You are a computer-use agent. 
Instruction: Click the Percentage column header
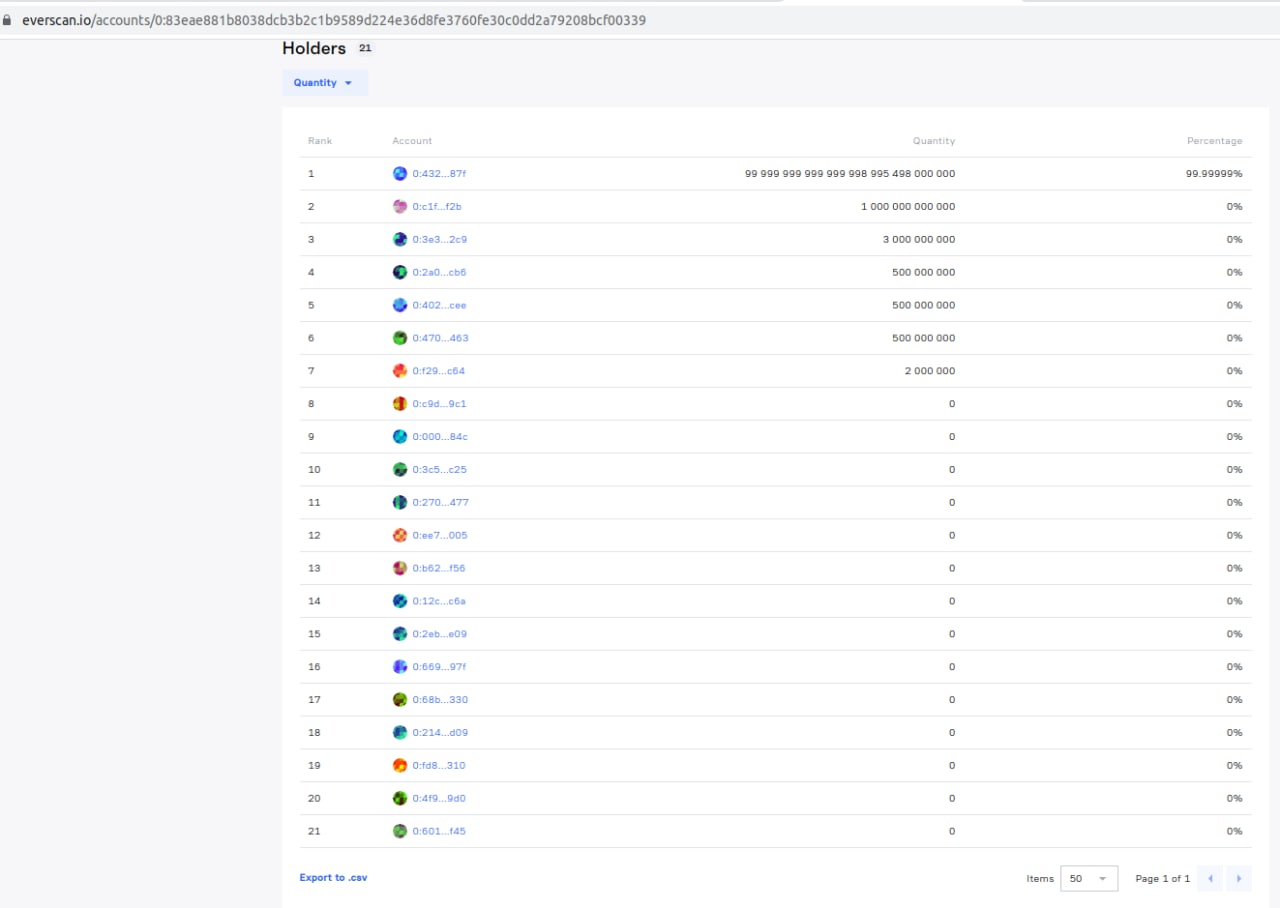[x=1214, y=141]
